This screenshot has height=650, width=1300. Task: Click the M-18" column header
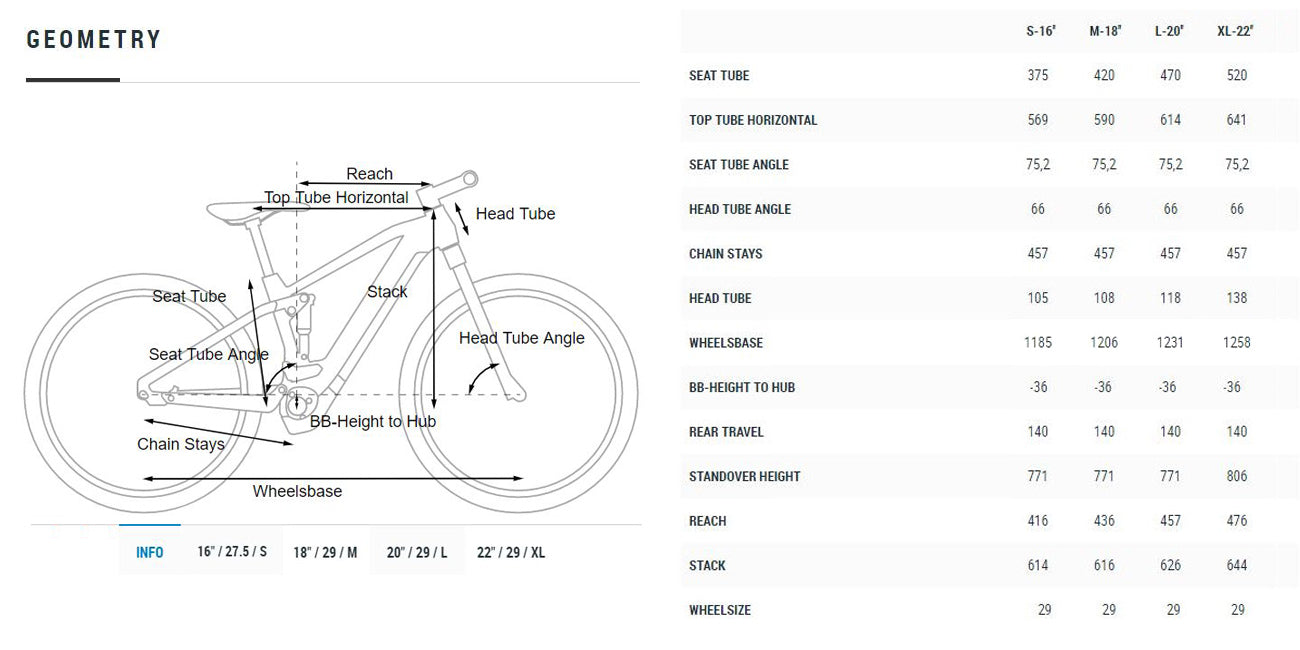coord(1105,31)
